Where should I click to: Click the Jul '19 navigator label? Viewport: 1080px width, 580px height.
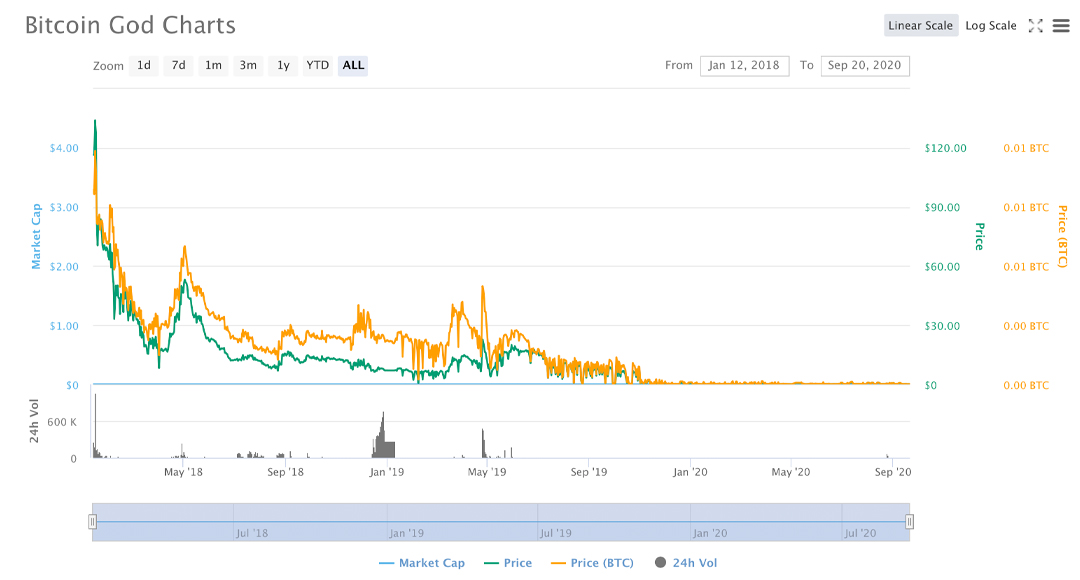point(556,533)
